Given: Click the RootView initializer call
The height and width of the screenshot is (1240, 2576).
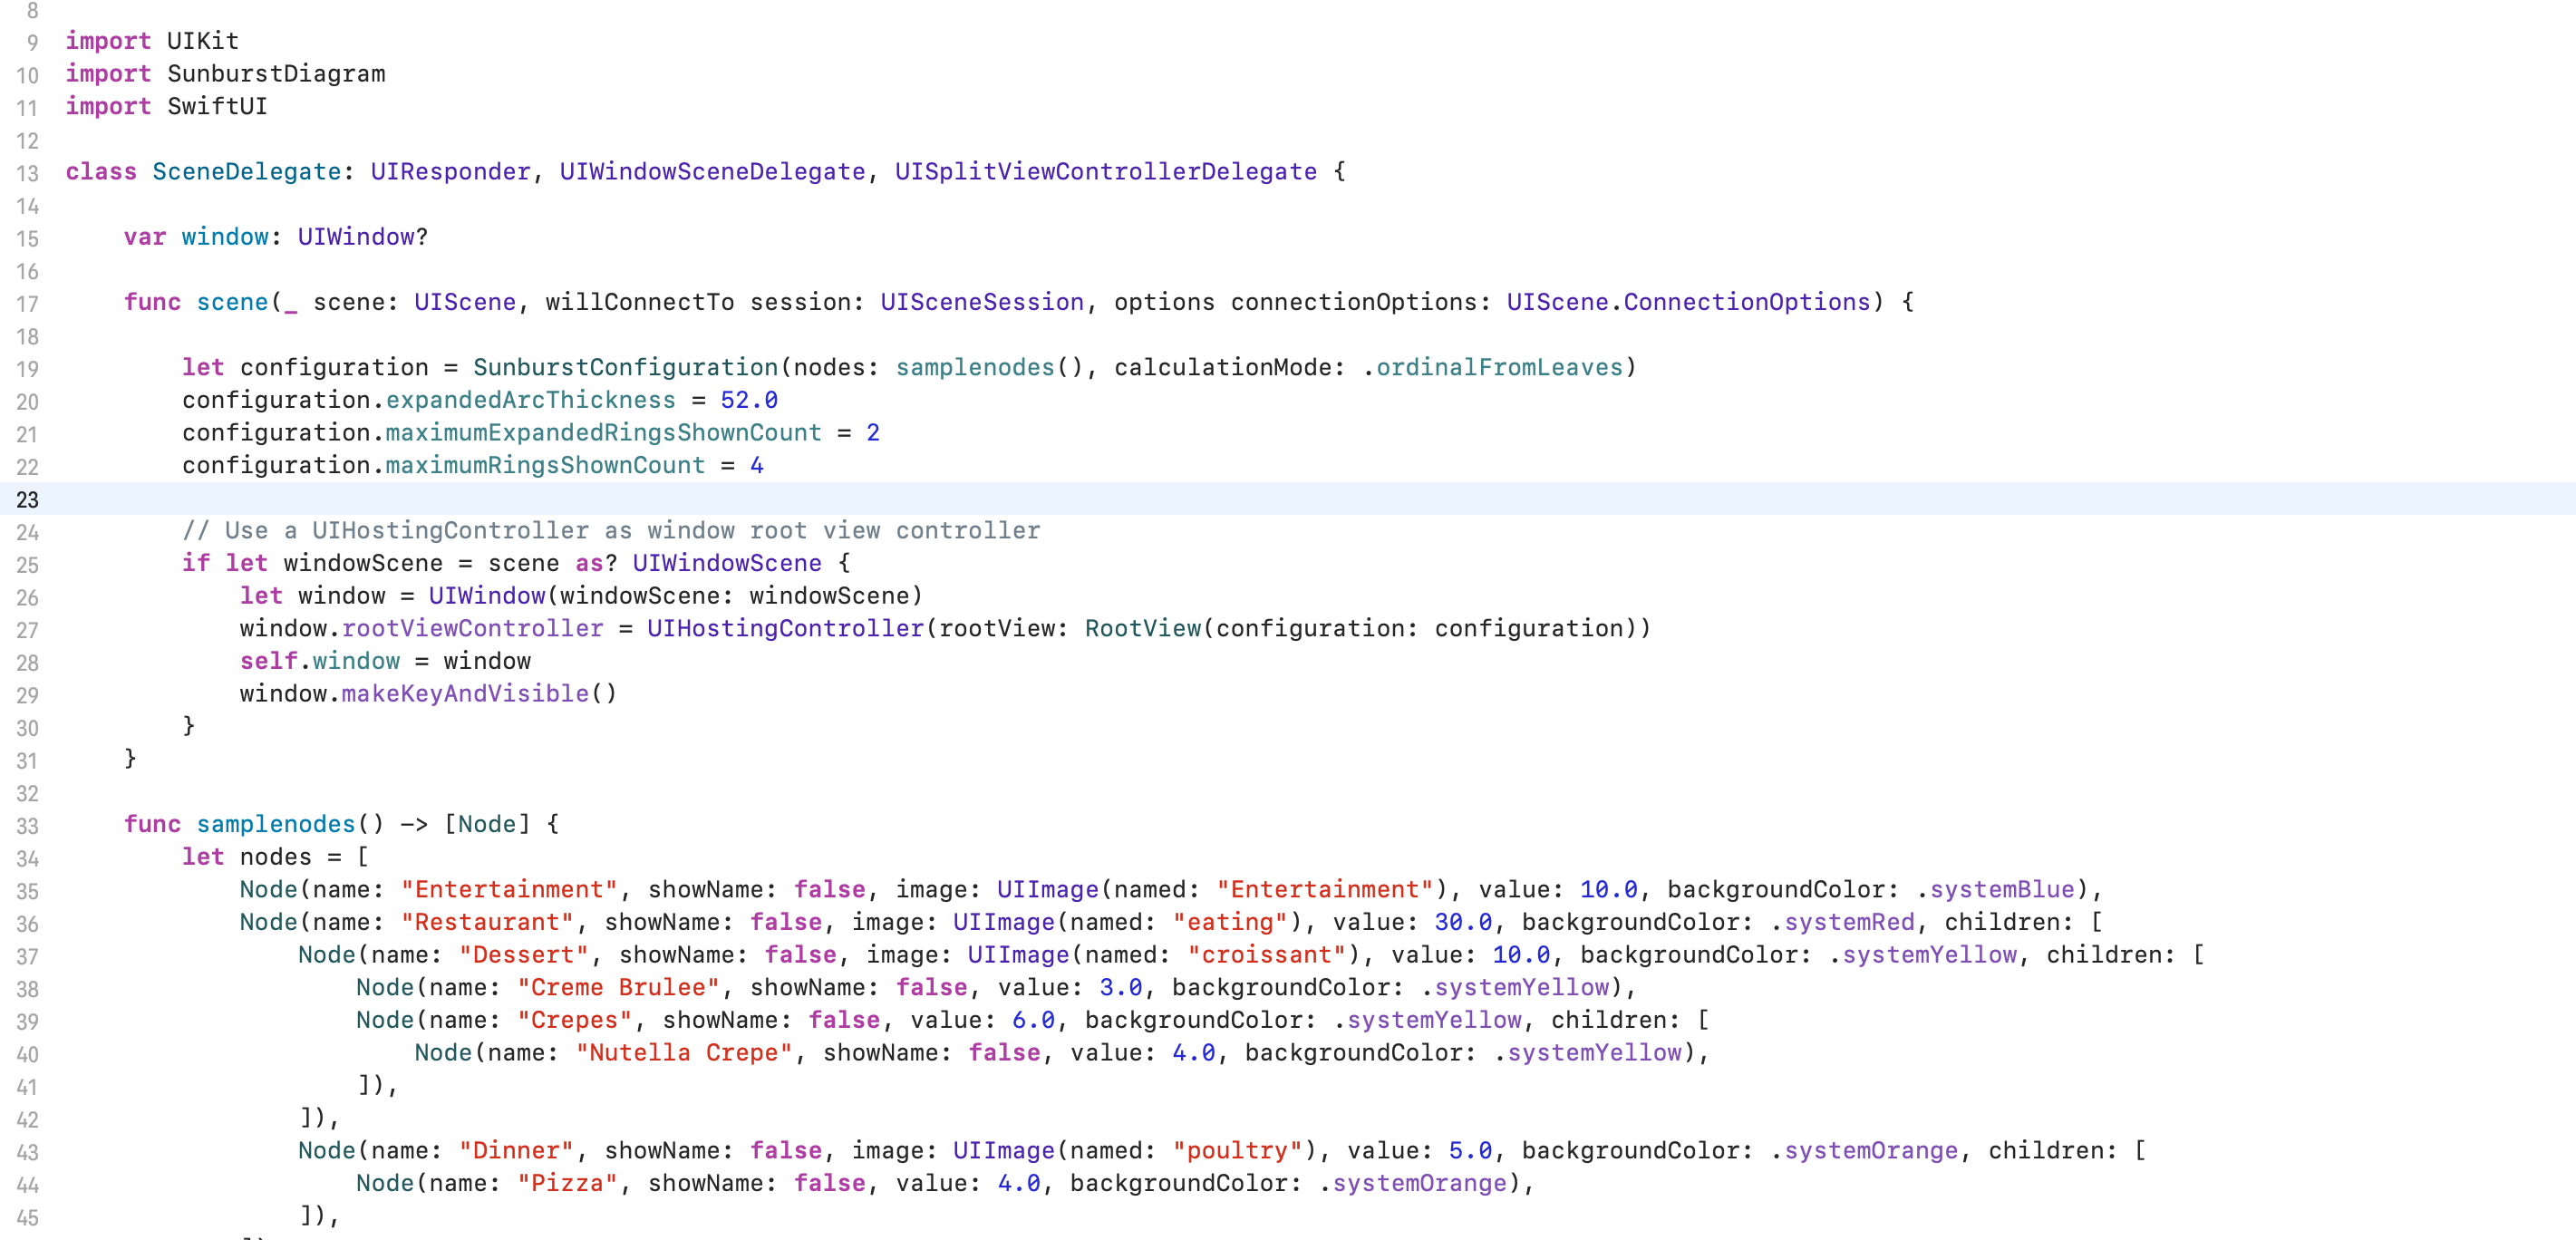Looking at the screenshot, I should point(1142,629).
